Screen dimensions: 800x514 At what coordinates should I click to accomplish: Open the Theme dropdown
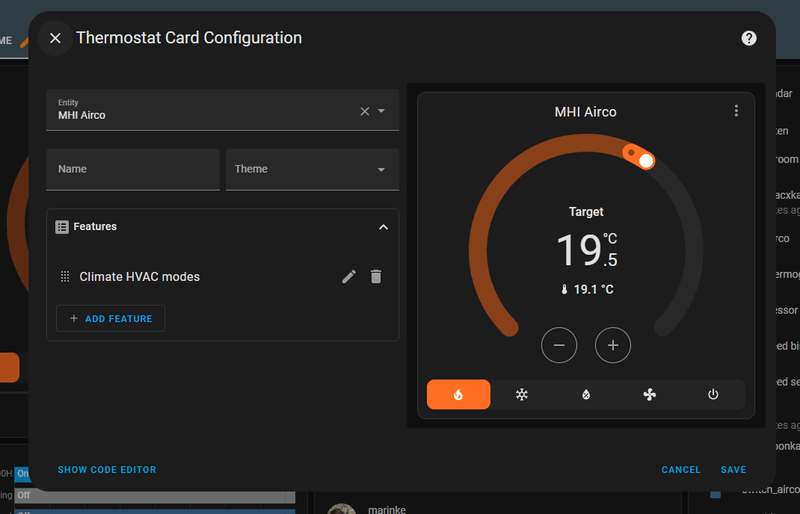pyautogui.click(x=312, y=169)
